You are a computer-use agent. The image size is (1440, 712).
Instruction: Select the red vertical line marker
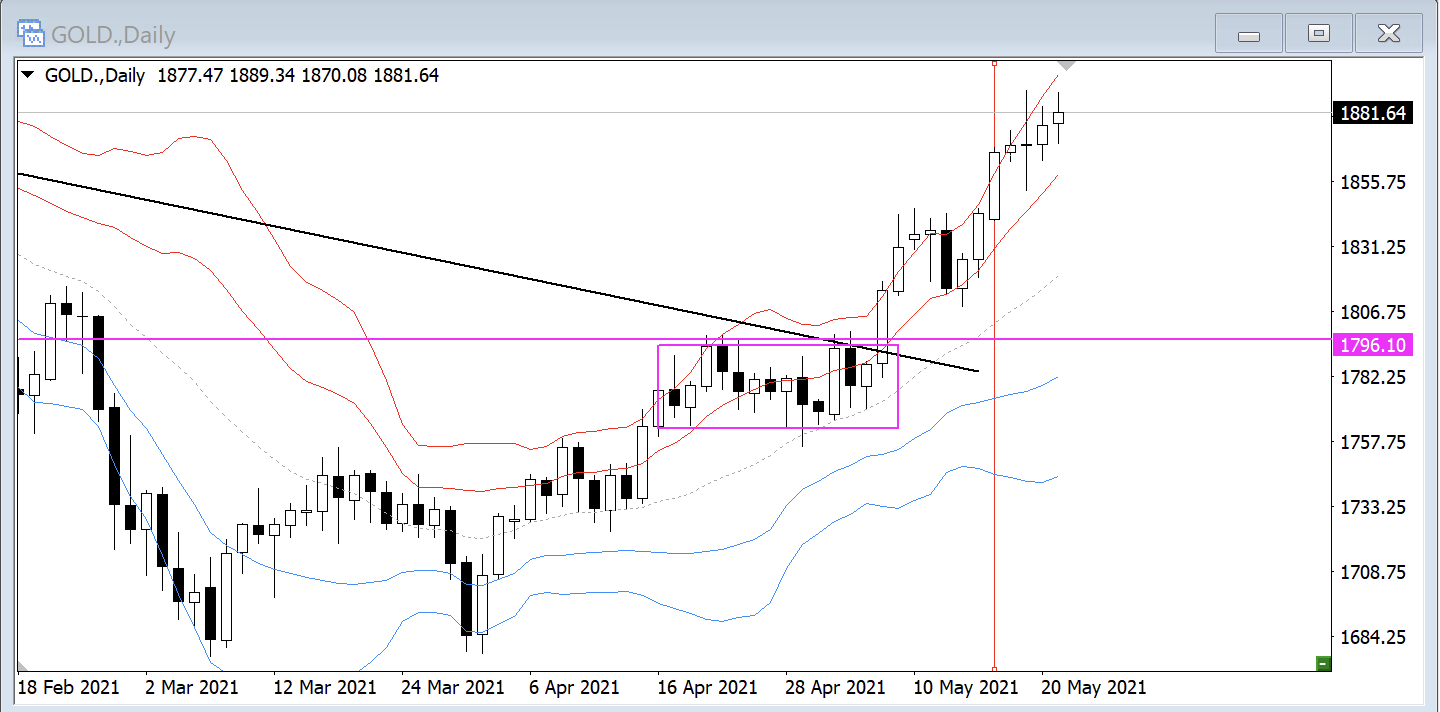pos(994,500)
